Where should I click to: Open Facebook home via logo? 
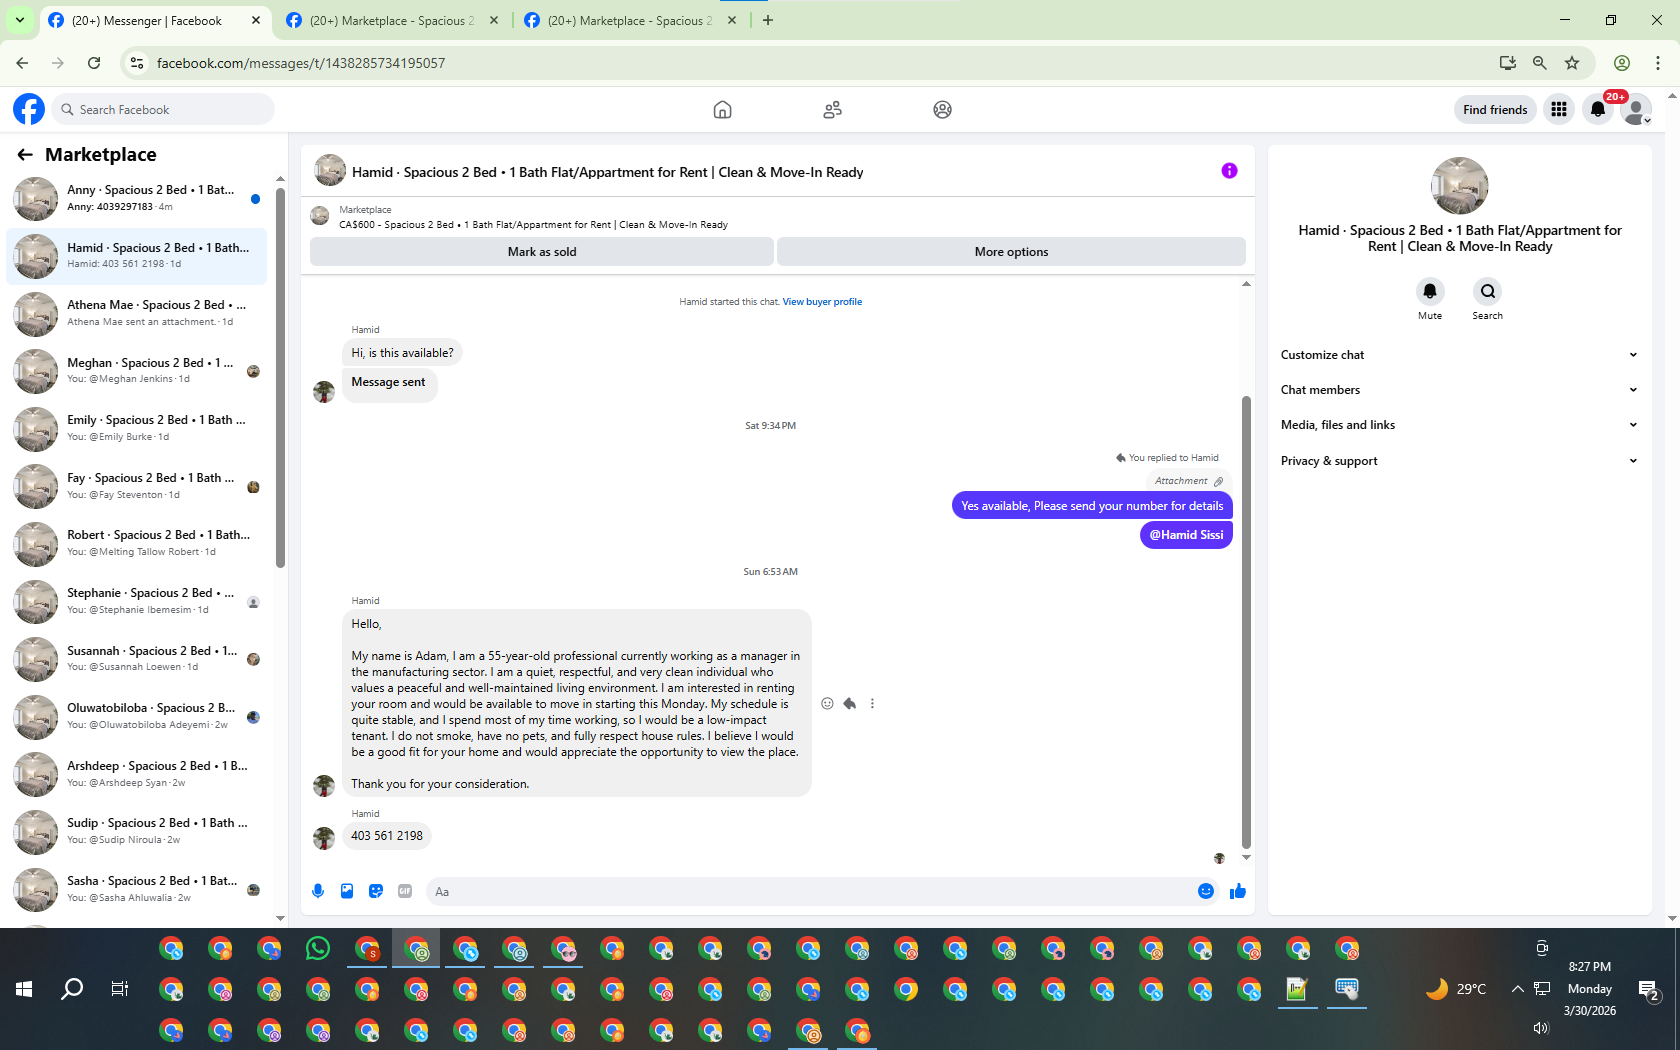point(29,109)
